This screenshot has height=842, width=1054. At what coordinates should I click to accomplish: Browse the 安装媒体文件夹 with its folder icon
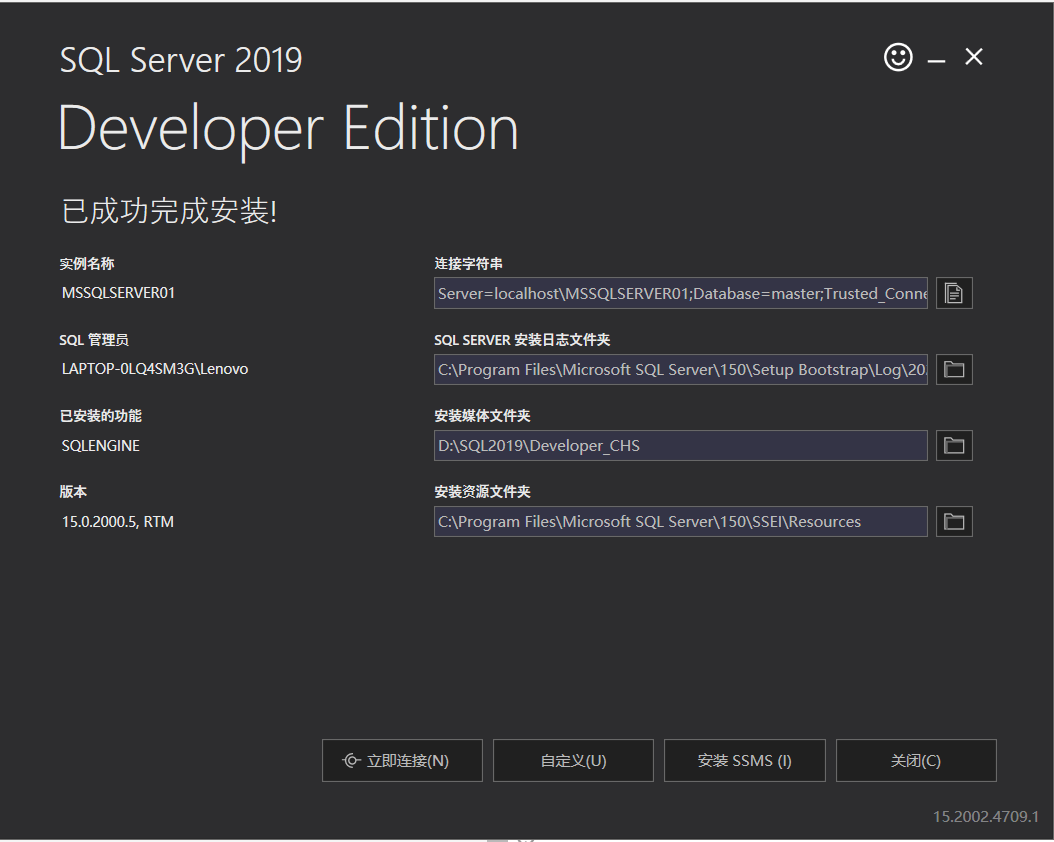(x=953, y=445)
